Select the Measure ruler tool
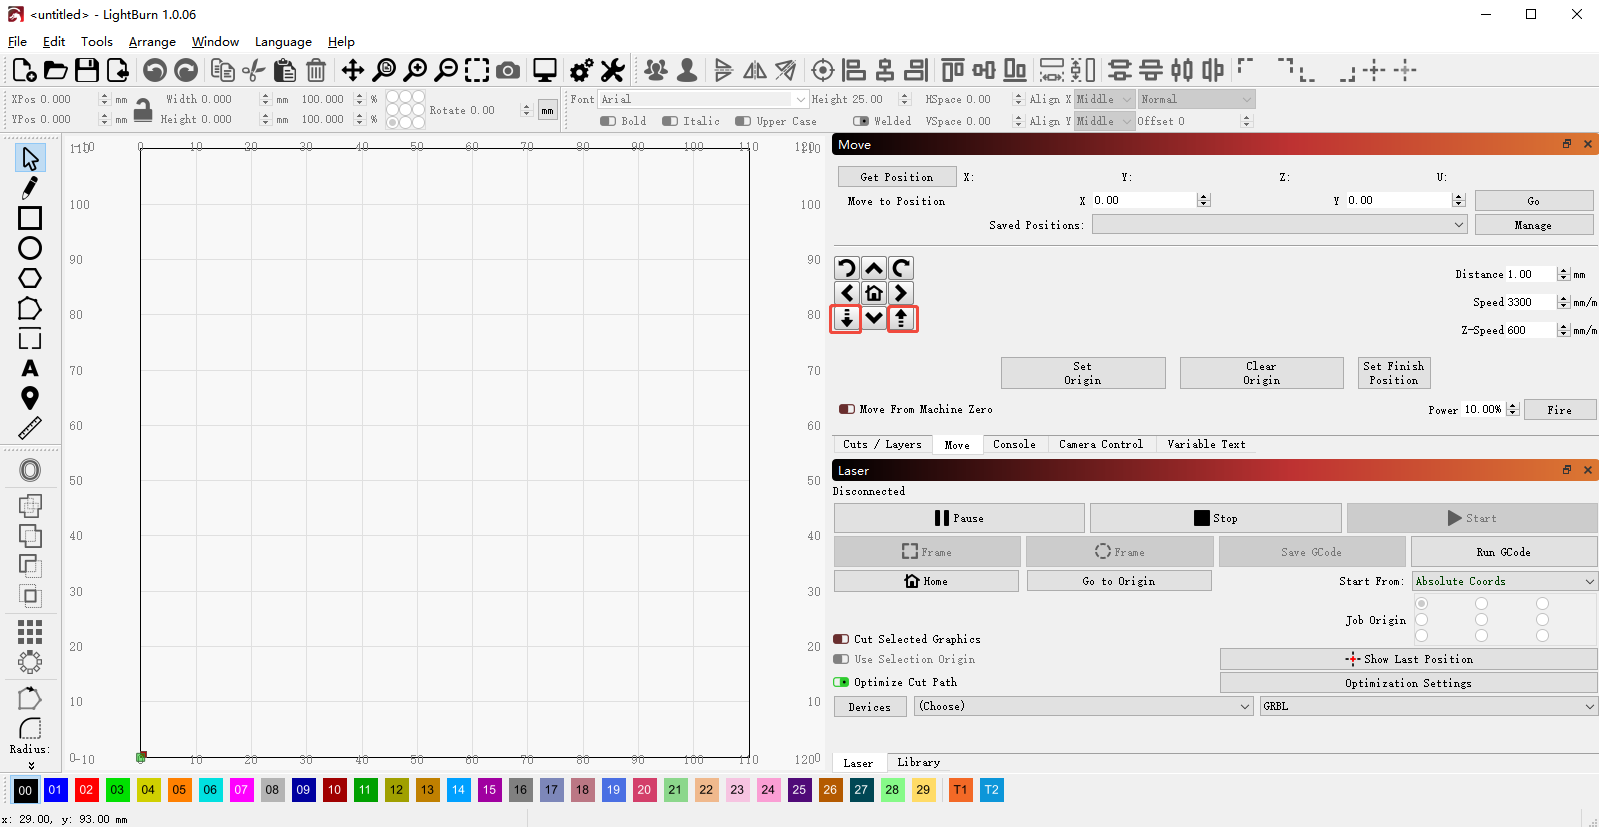Screen dimensions: 1599x827 coord(30,428)
